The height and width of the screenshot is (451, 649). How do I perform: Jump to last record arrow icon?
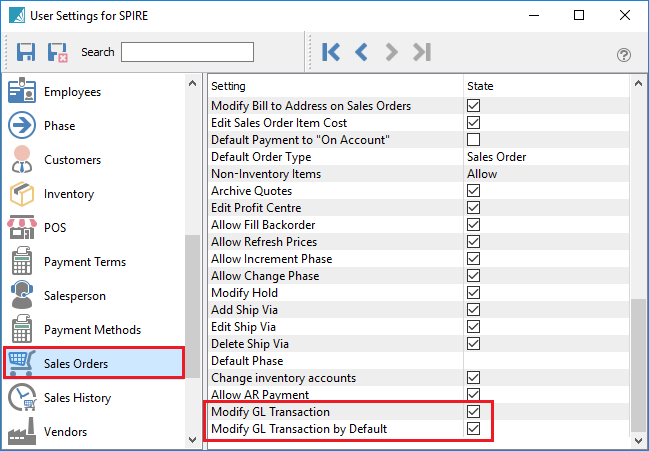click(x=422, y=52)
